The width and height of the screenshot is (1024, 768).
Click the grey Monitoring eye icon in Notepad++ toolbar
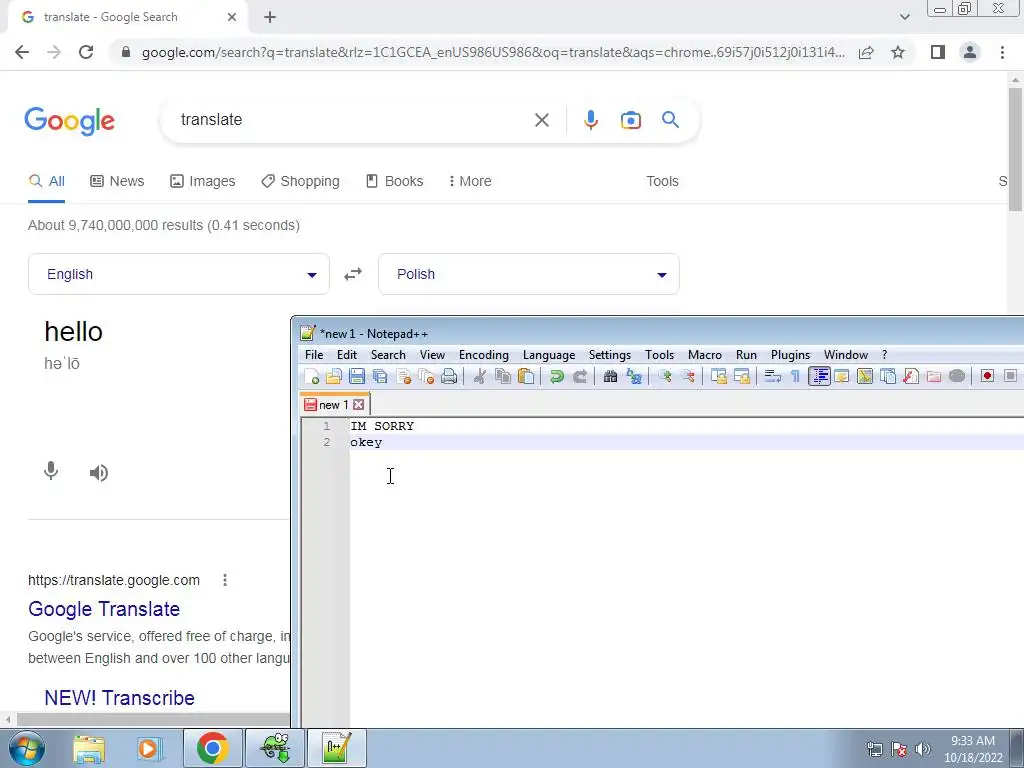957,376
